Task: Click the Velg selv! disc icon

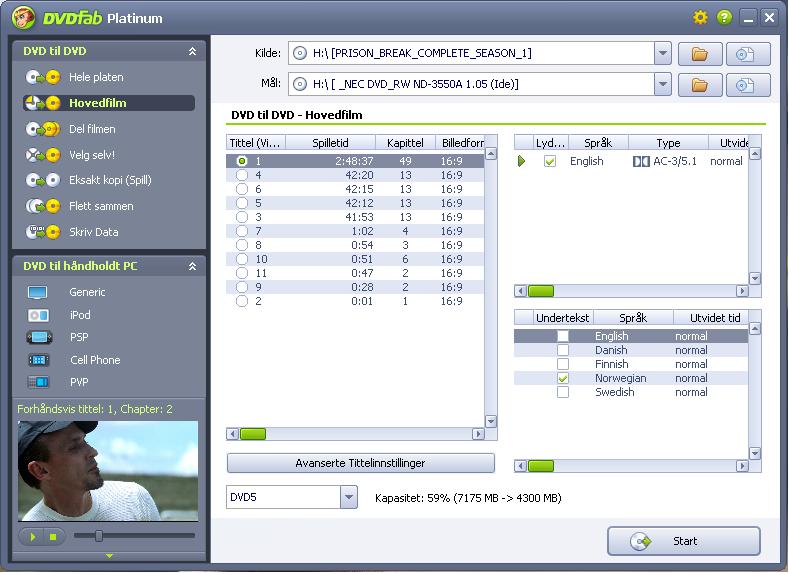Action: [43, 155]
